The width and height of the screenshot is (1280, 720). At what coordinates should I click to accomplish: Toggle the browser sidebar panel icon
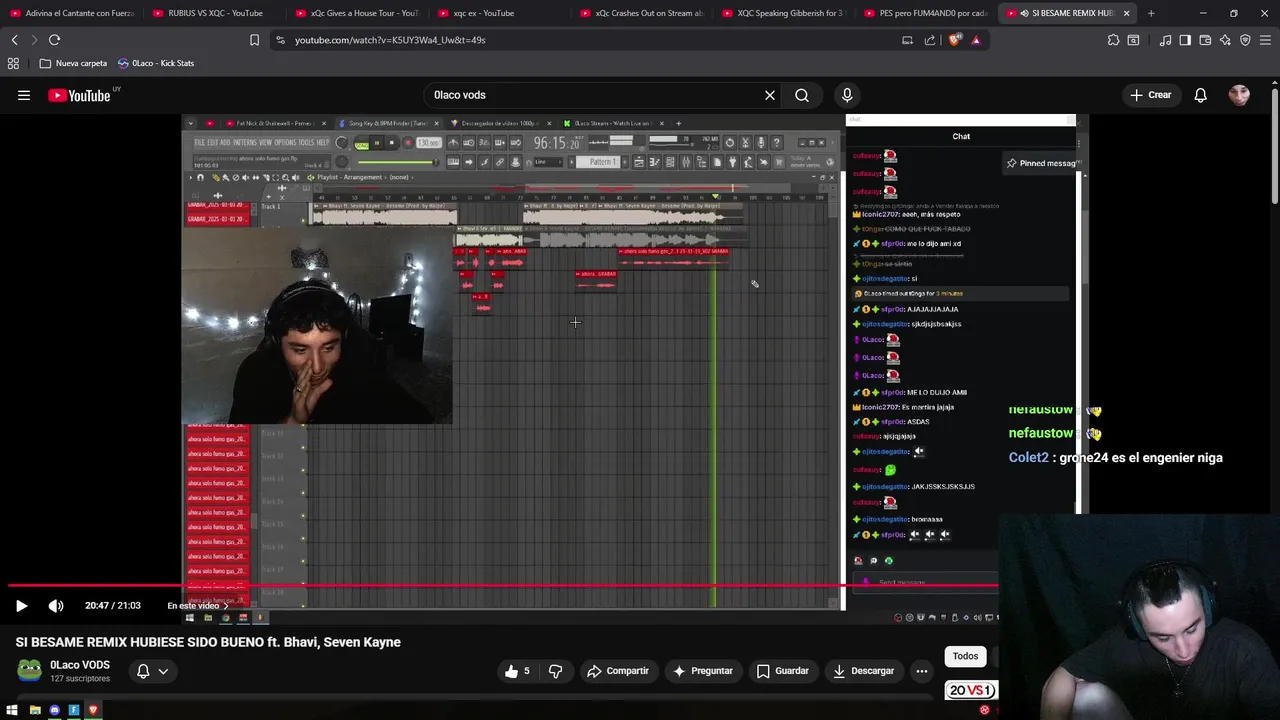(1185, 40)
